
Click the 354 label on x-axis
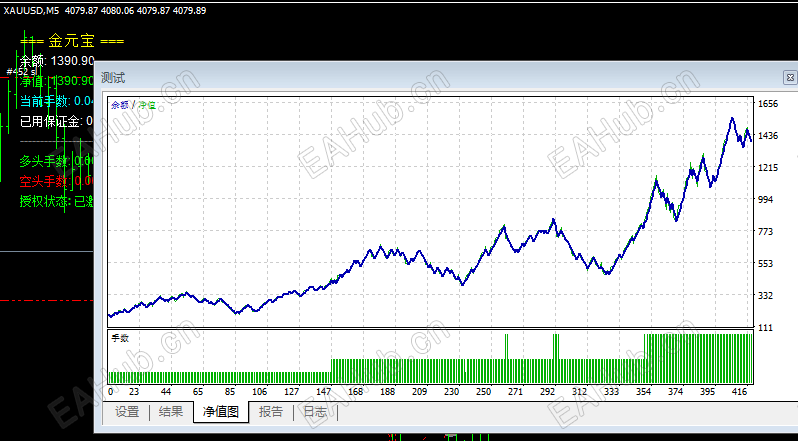[x=643, y=392]
